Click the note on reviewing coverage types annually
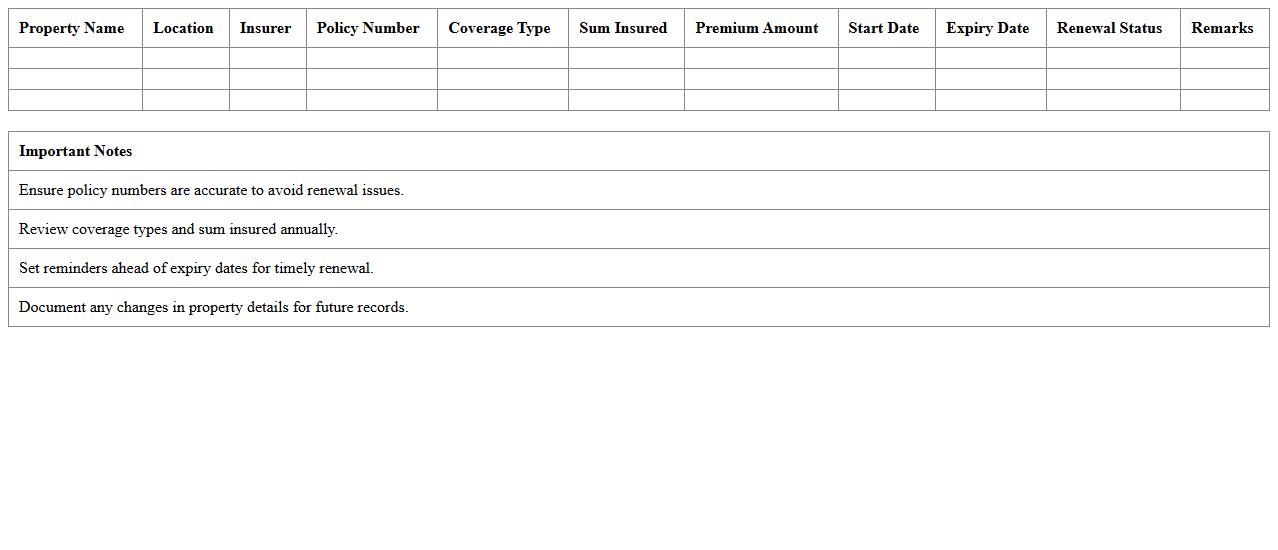The width and height of the screenshot is (1278, 550). click(639, 229)
